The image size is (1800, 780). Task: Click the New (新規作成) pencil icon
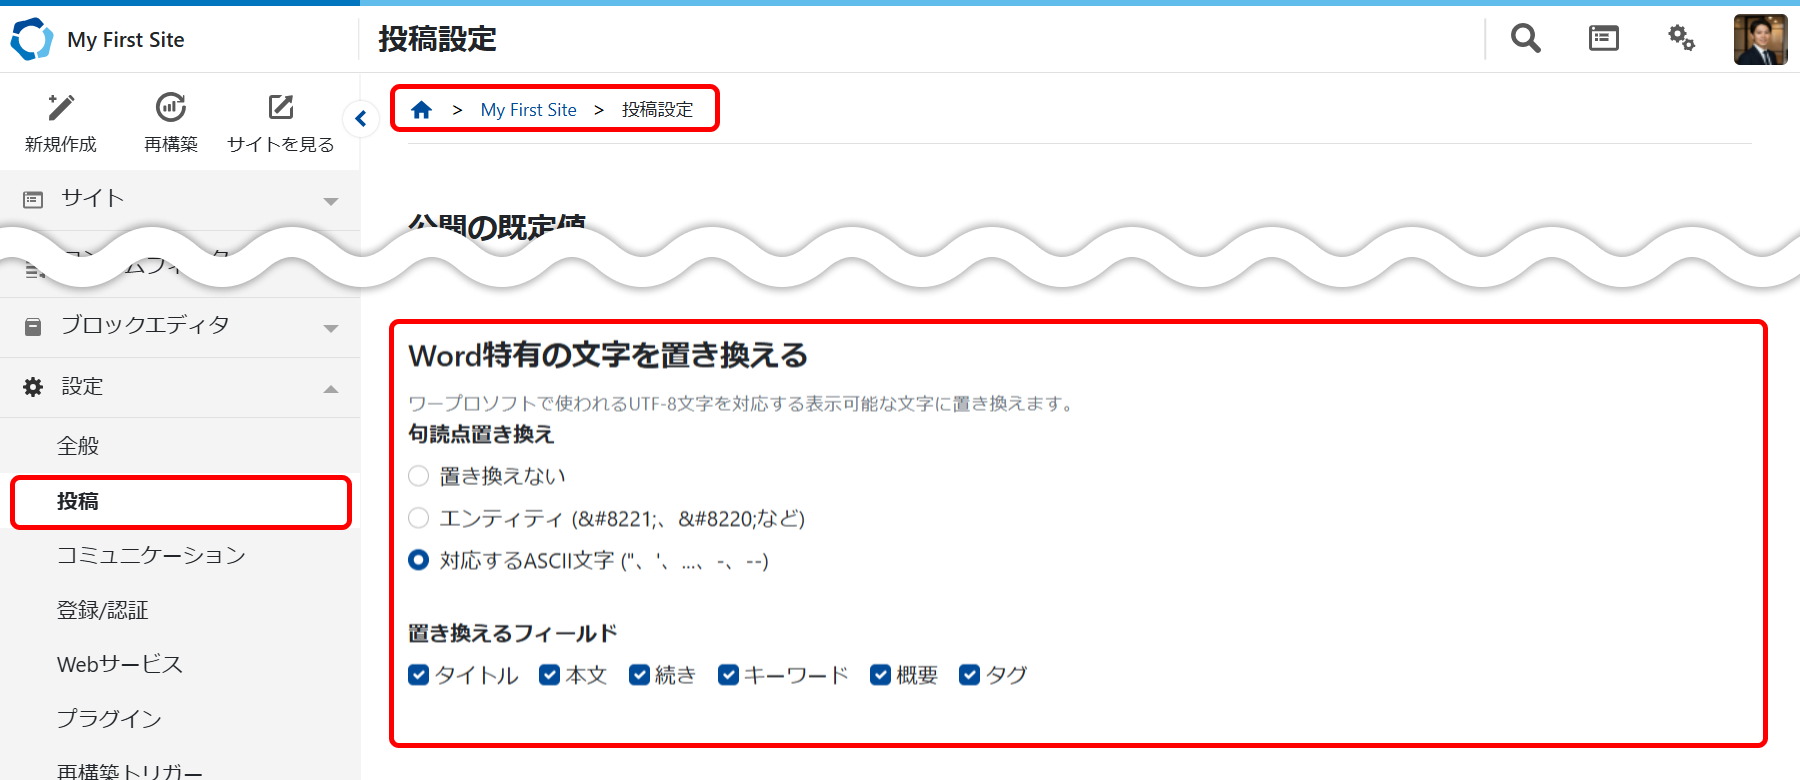click(61, 108)
